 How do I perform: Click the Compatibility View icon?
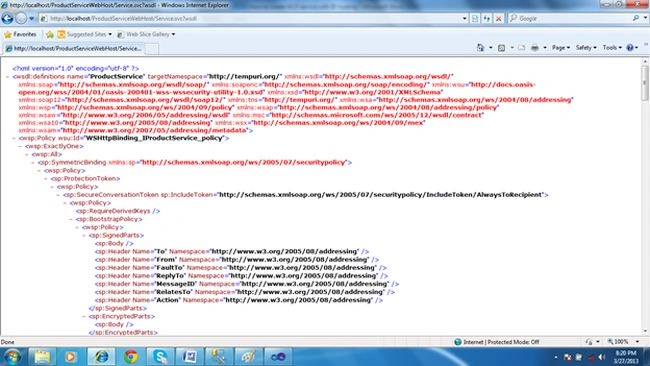tap(475, 19)
